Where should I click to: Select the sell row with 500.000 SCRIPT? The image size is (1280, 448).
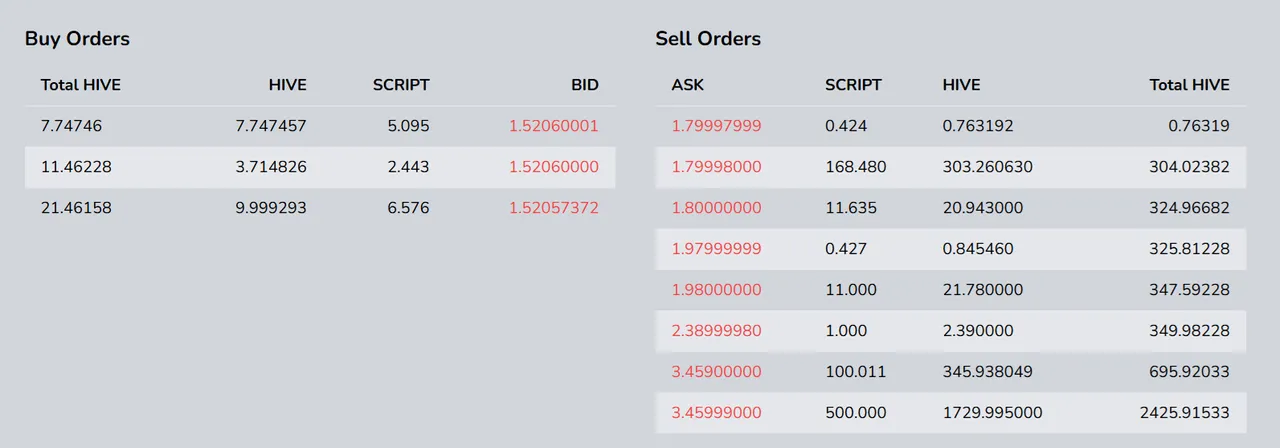pyautogui.click(x=951, y=412)
